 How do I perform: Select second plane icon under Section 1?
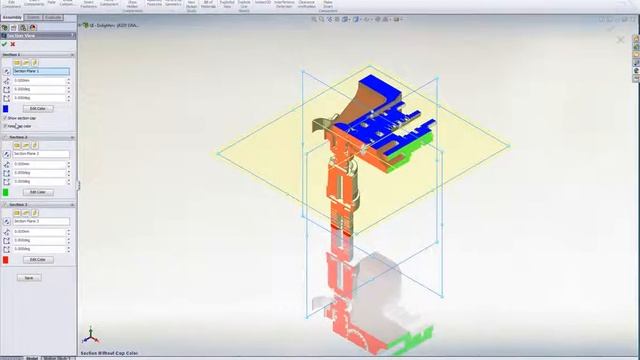click(26, 63)
